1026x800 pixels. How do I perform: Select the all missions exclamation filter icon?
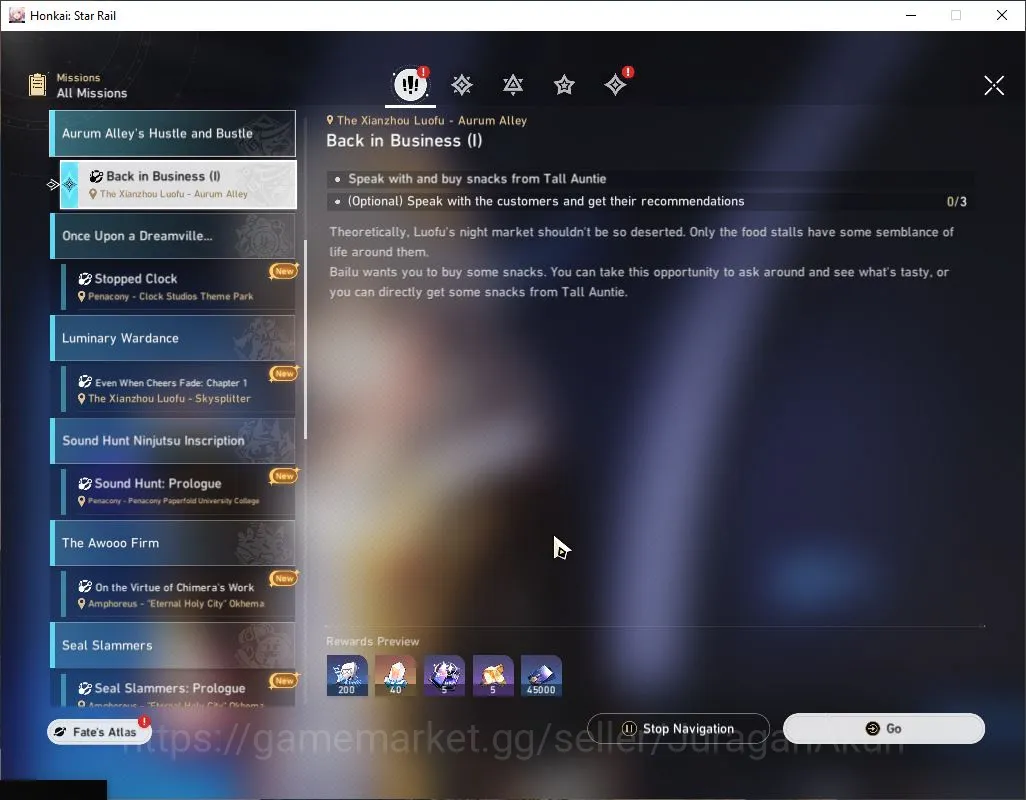(x=410, y=84)
